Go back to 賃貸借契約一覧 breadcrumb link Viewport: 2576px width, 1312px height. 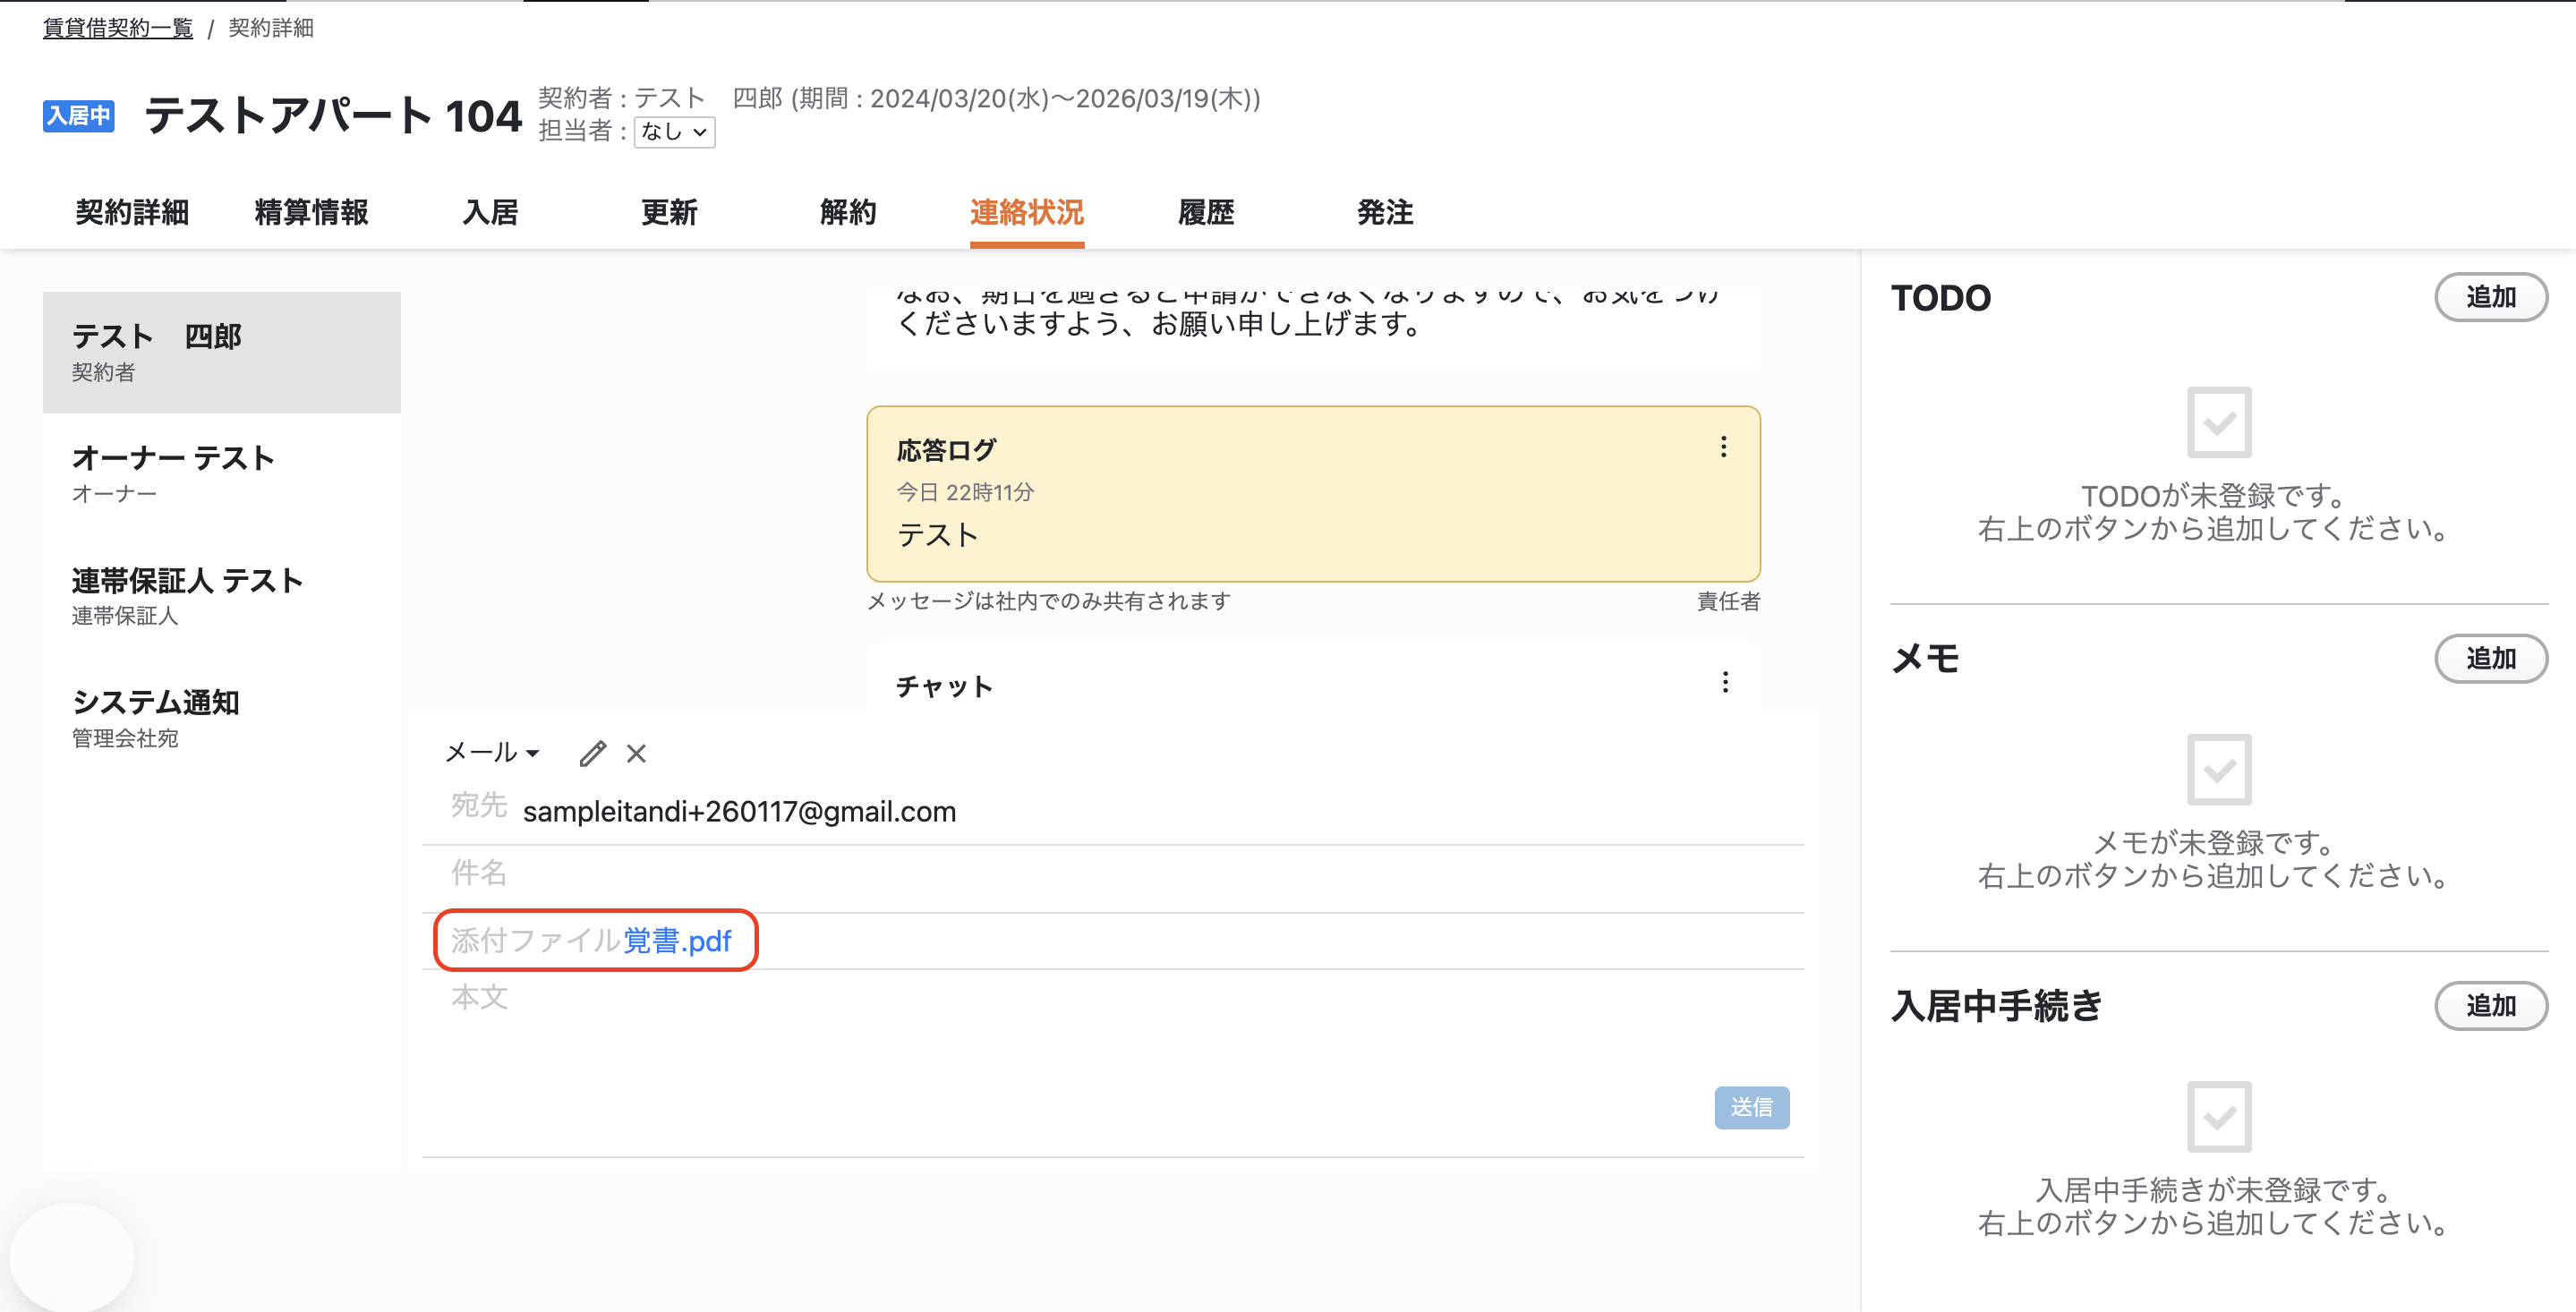118,28
